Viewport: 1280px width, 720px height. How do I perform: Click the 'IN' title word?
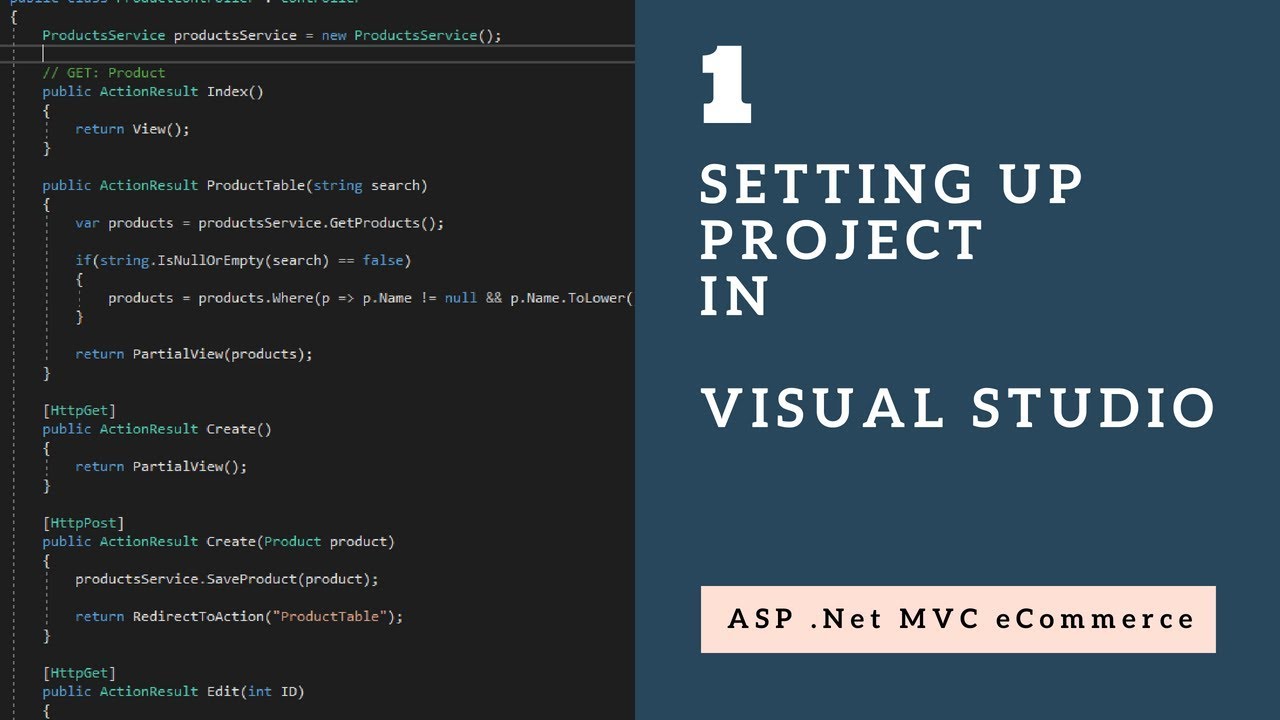pos(735,296)
